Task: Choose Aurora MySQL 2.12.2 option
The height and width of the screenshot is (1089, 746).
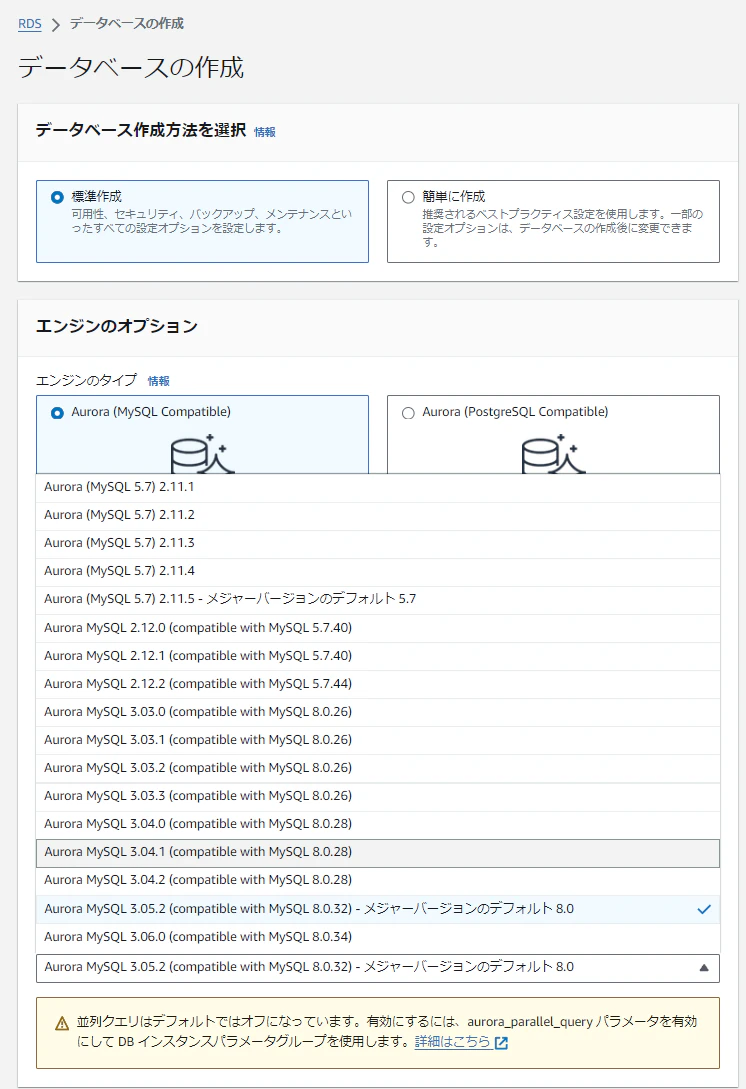Action: (378, 685)
